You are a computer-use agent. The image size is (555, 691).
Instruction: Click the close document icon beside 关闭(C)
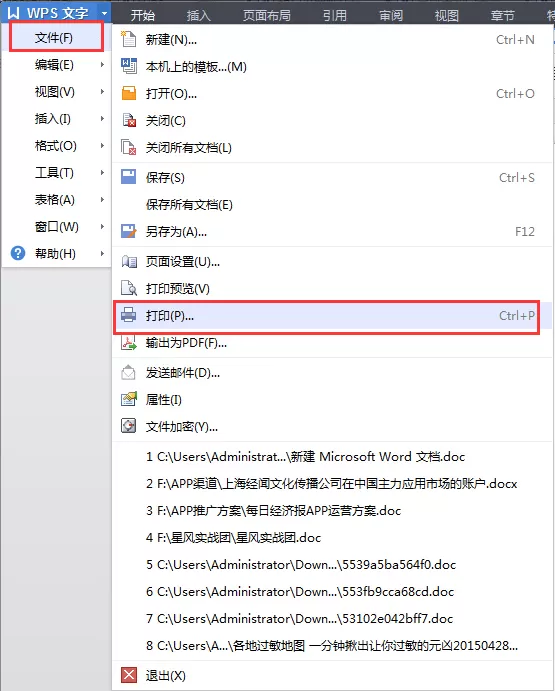coord(129,120)
